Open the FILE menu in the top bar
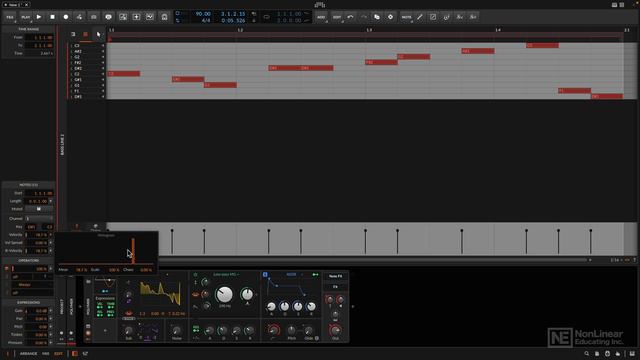This screenshot has height=360, width=640. [10, 17]
